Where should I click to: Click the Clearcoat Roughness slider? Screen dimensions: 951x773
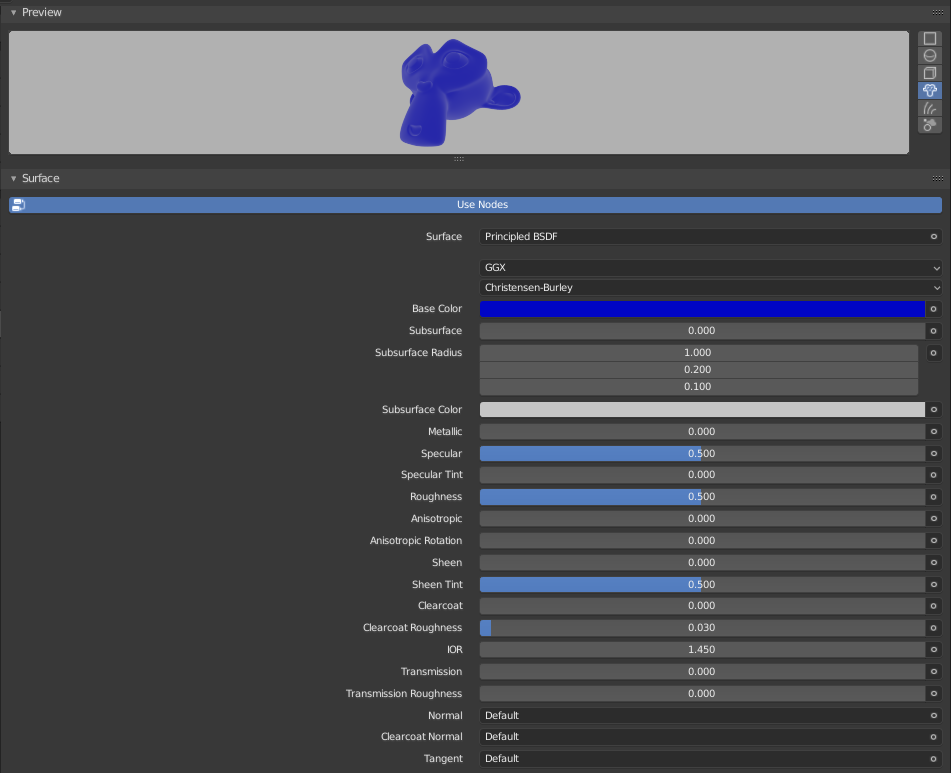(x=702, y=627)
